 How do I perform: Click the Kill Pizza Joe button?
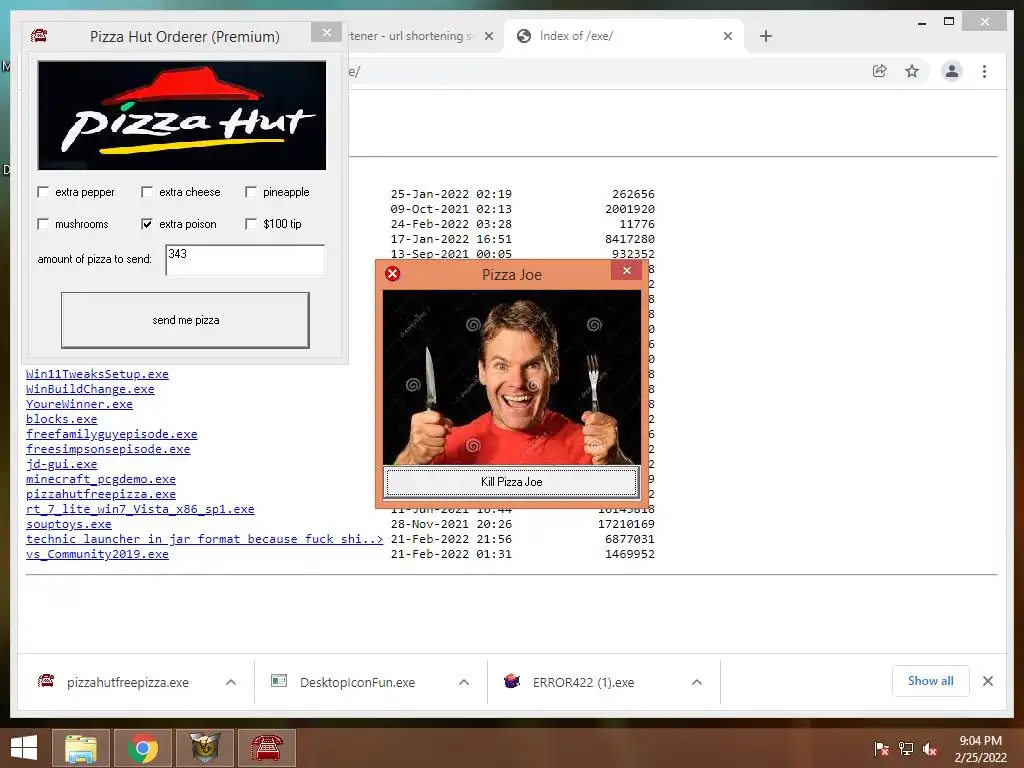(511, 482)
